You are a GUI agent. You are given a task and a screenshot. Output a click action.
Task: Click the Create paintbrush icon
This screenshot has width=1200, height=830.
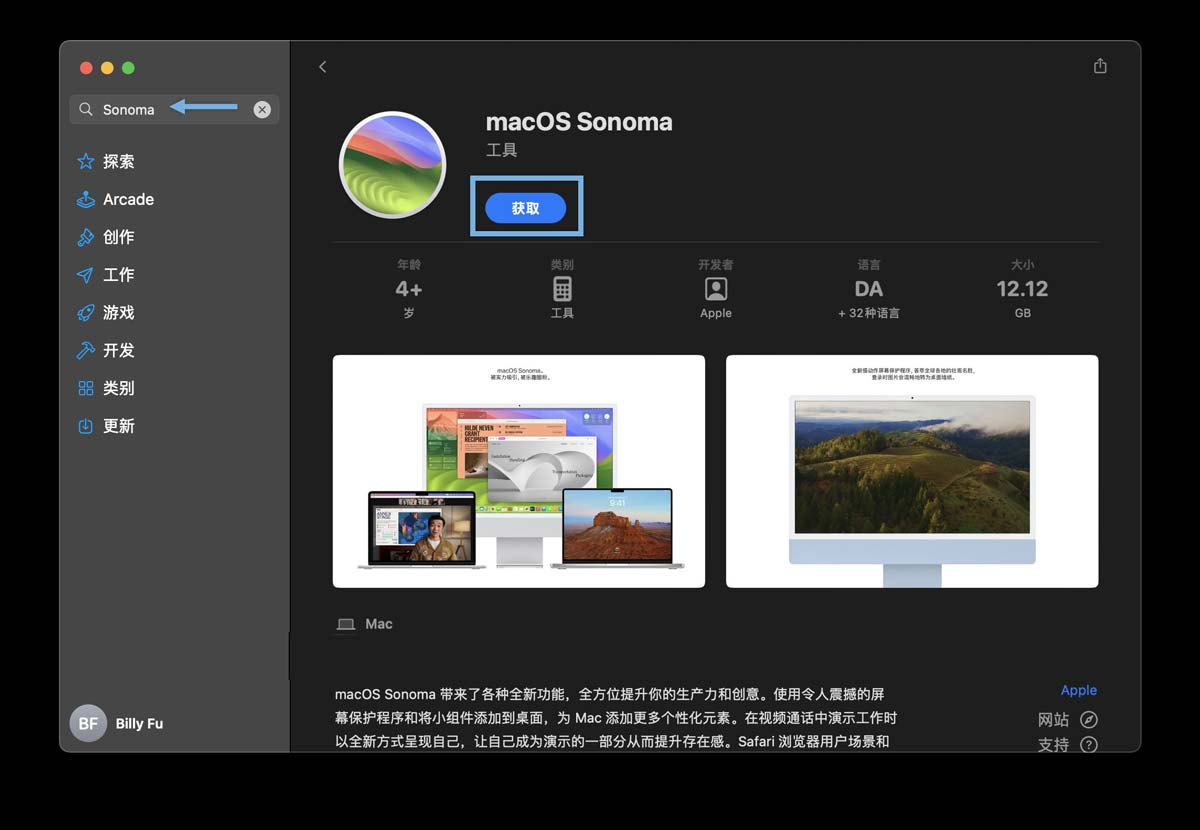86,237
